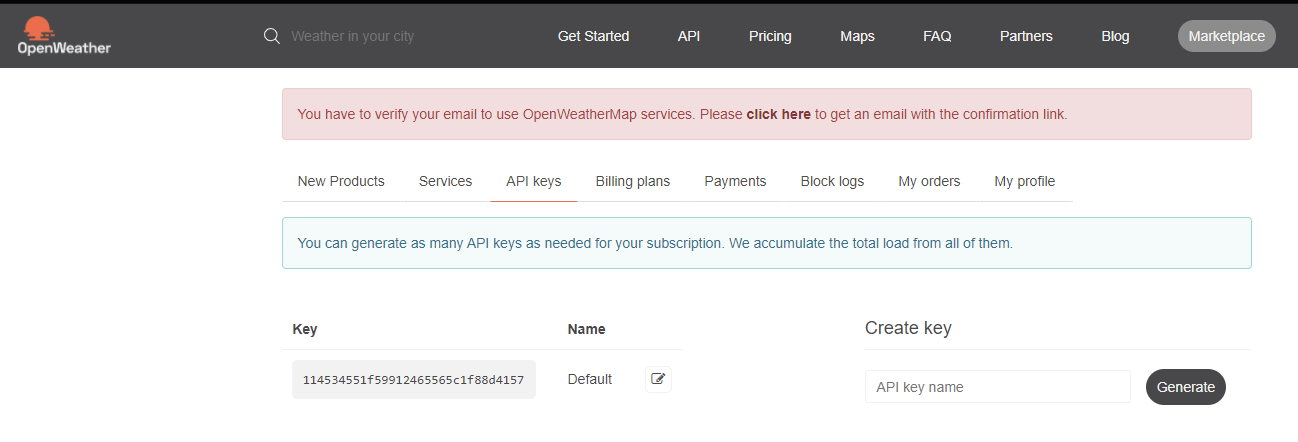Open the Get Started page
1298x442 pixels.
(x=593, y=36)
